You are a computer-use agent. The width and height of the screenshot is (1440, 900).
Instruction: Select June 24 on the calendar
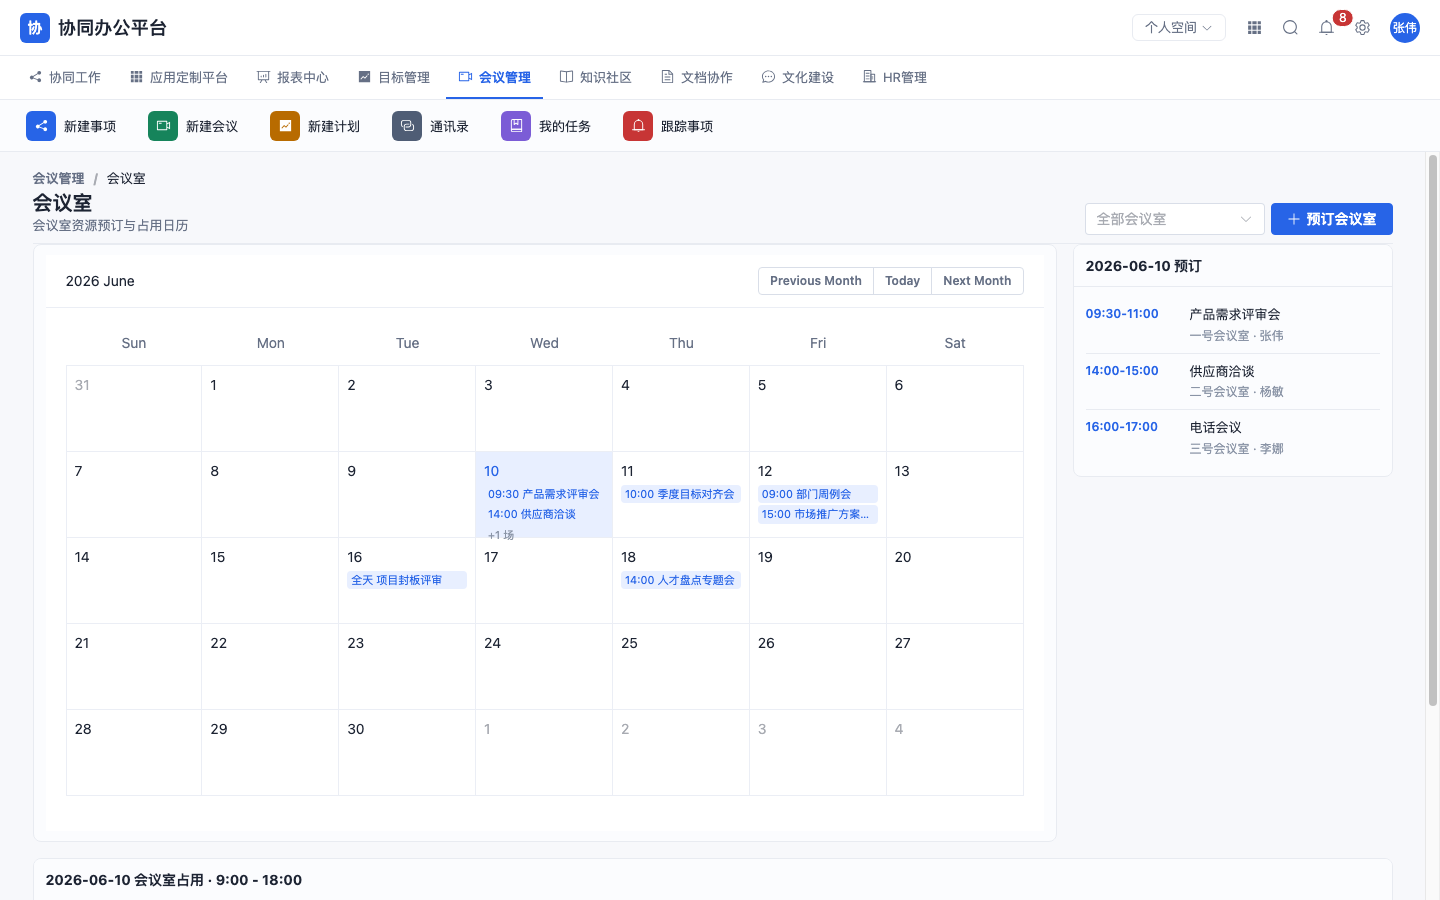coord(544,666)
